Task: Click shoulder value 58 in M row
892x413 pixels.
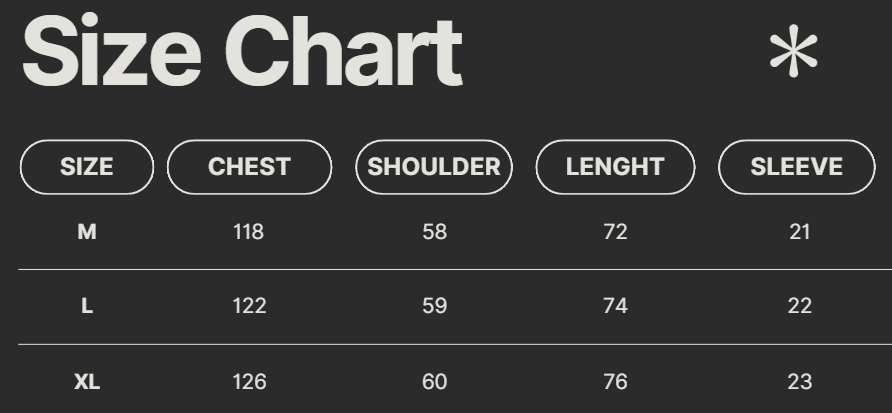Action: [435, 232]
